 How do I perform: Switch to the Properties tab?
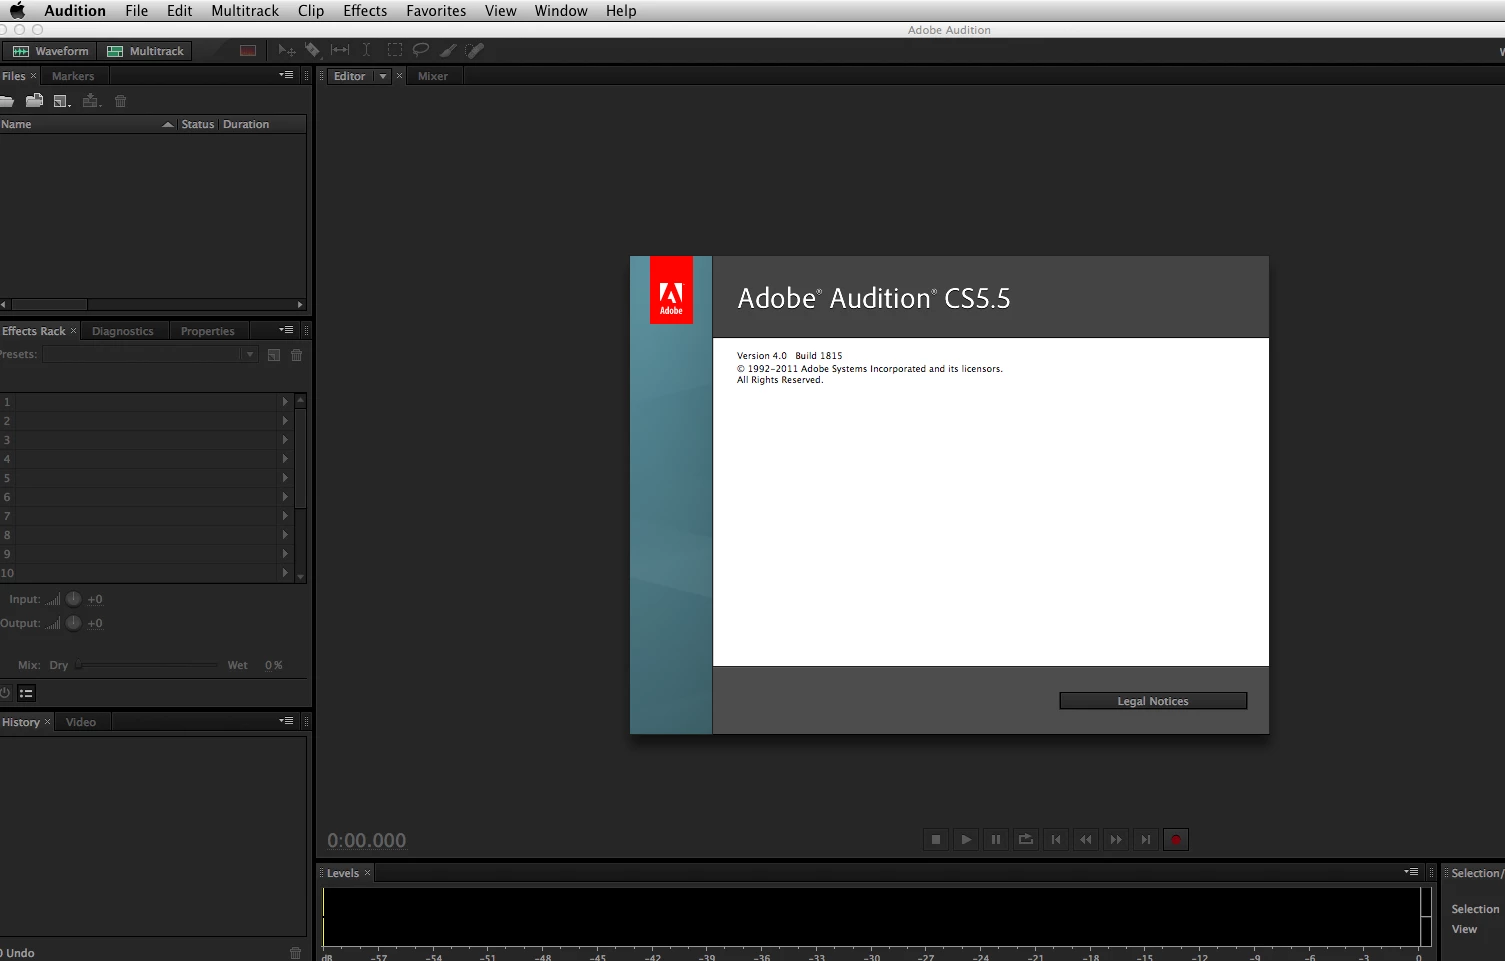coord(208,331)
